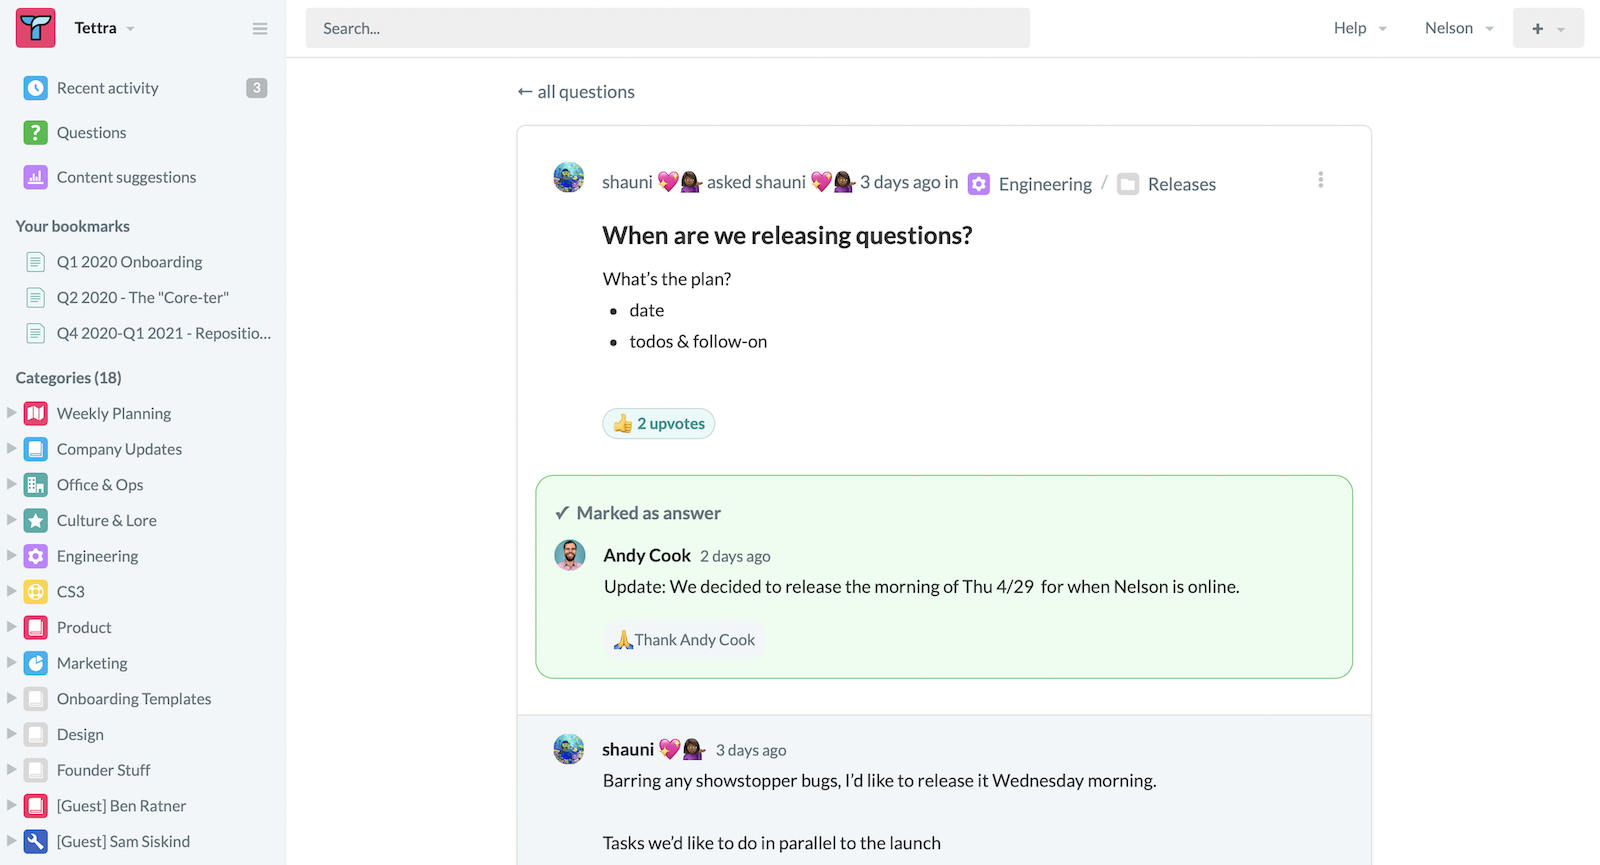Click Andy Cook's name in answer
The height and width of the screenshot is (865, 1600).
coord(647,555)
